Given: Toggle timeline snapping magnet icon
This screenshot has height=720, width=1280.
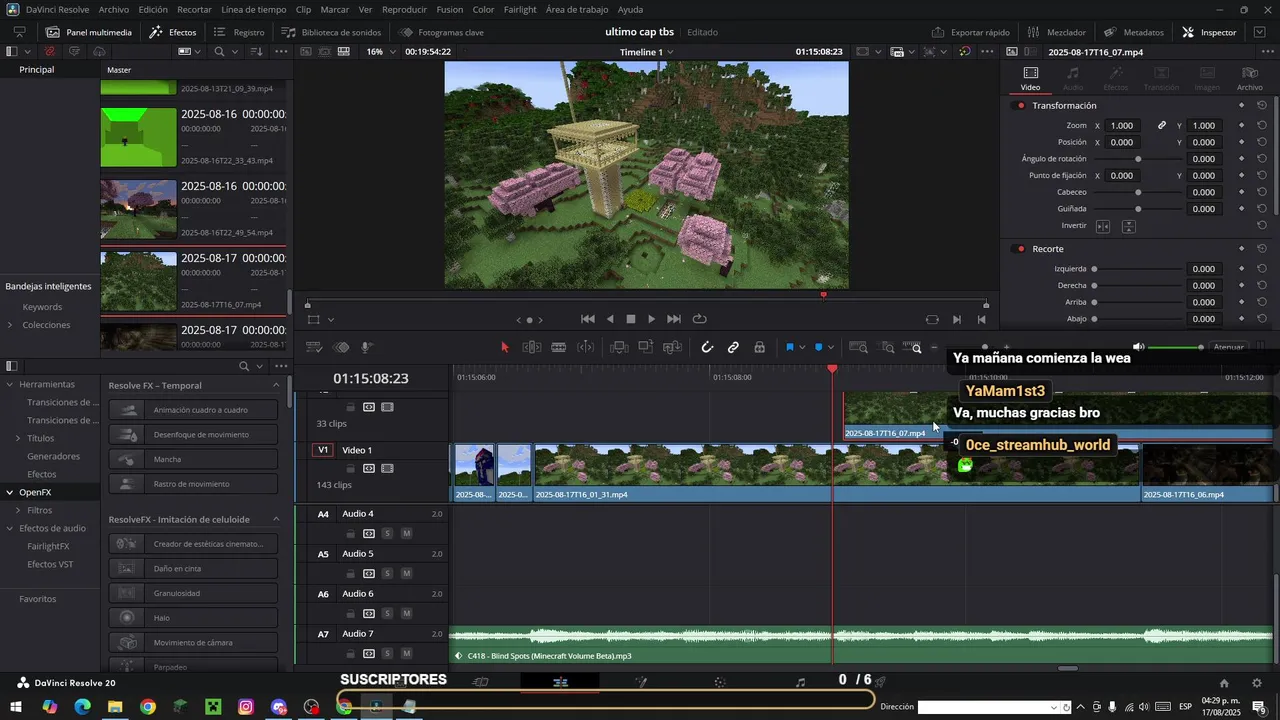Looking at the screenshot, I should tap(707, 347).
